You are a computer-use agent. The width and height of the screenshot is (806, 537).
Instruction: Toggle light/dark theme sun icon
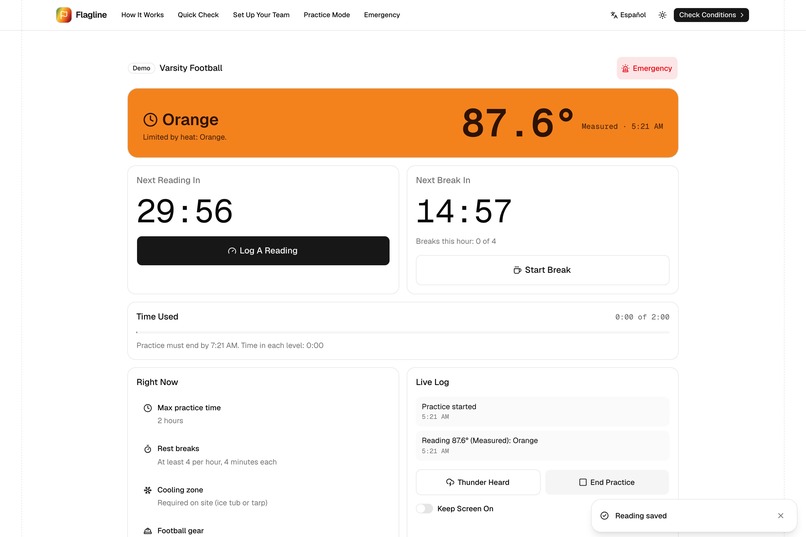click(x=662, y=15)
